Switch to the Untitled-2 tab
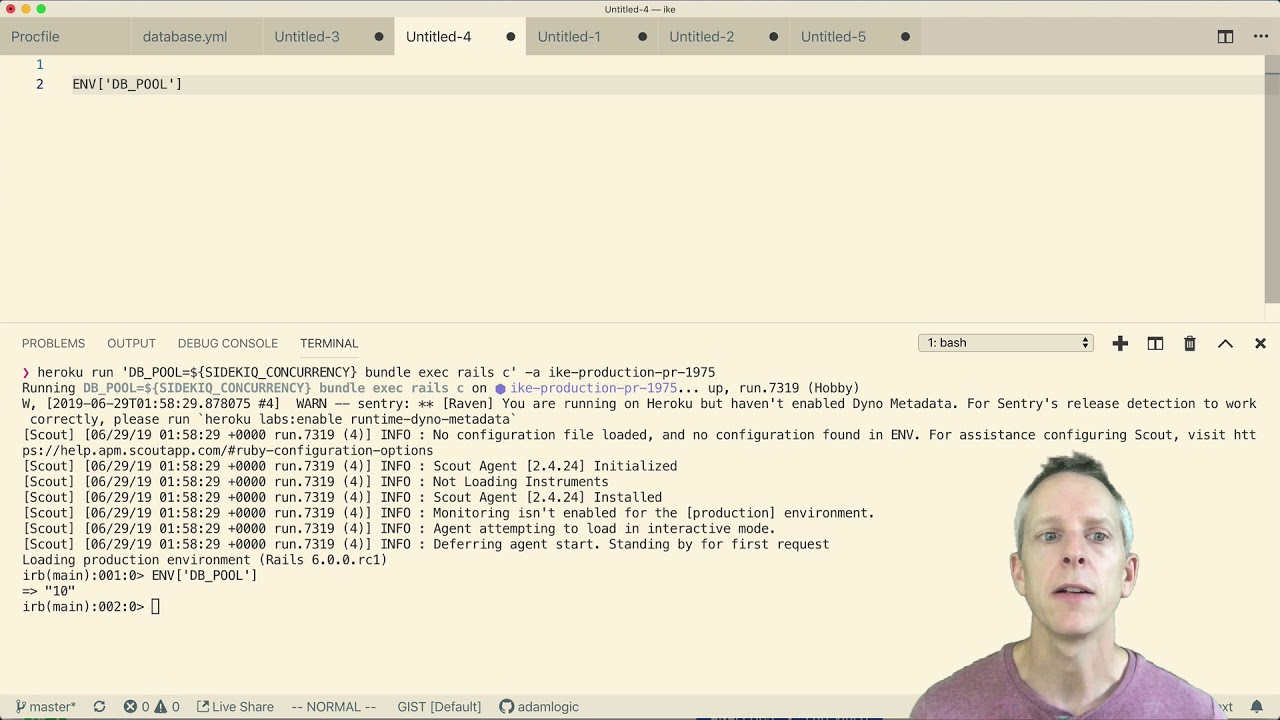The image size is (1280, 720). 701,37
